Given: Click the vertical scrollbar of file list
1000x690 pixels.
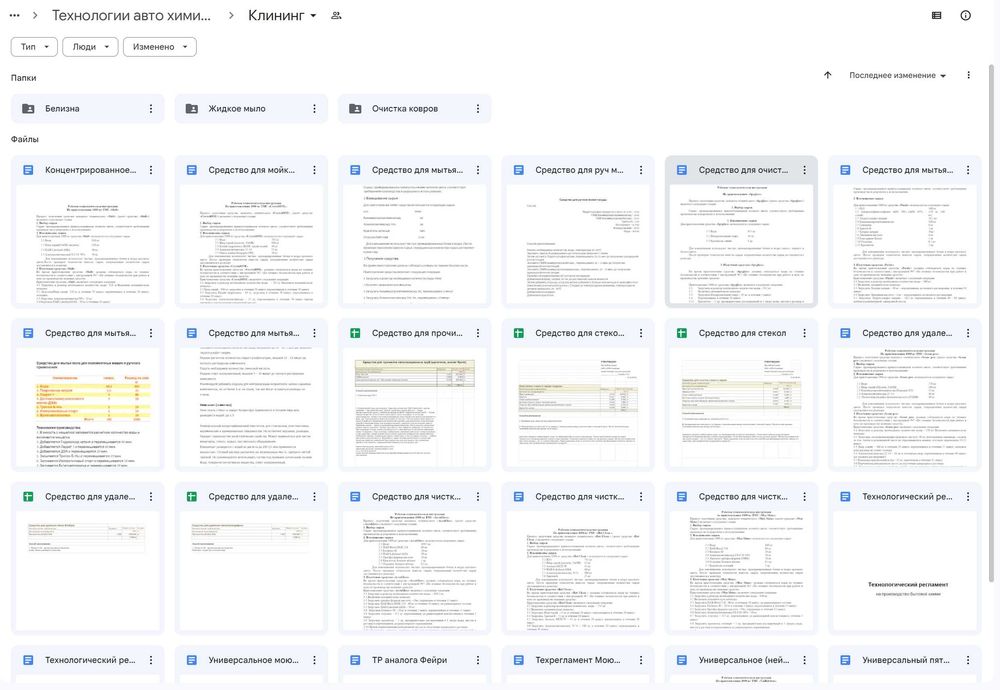Looking at the screenshot, I should coord(991,323).
